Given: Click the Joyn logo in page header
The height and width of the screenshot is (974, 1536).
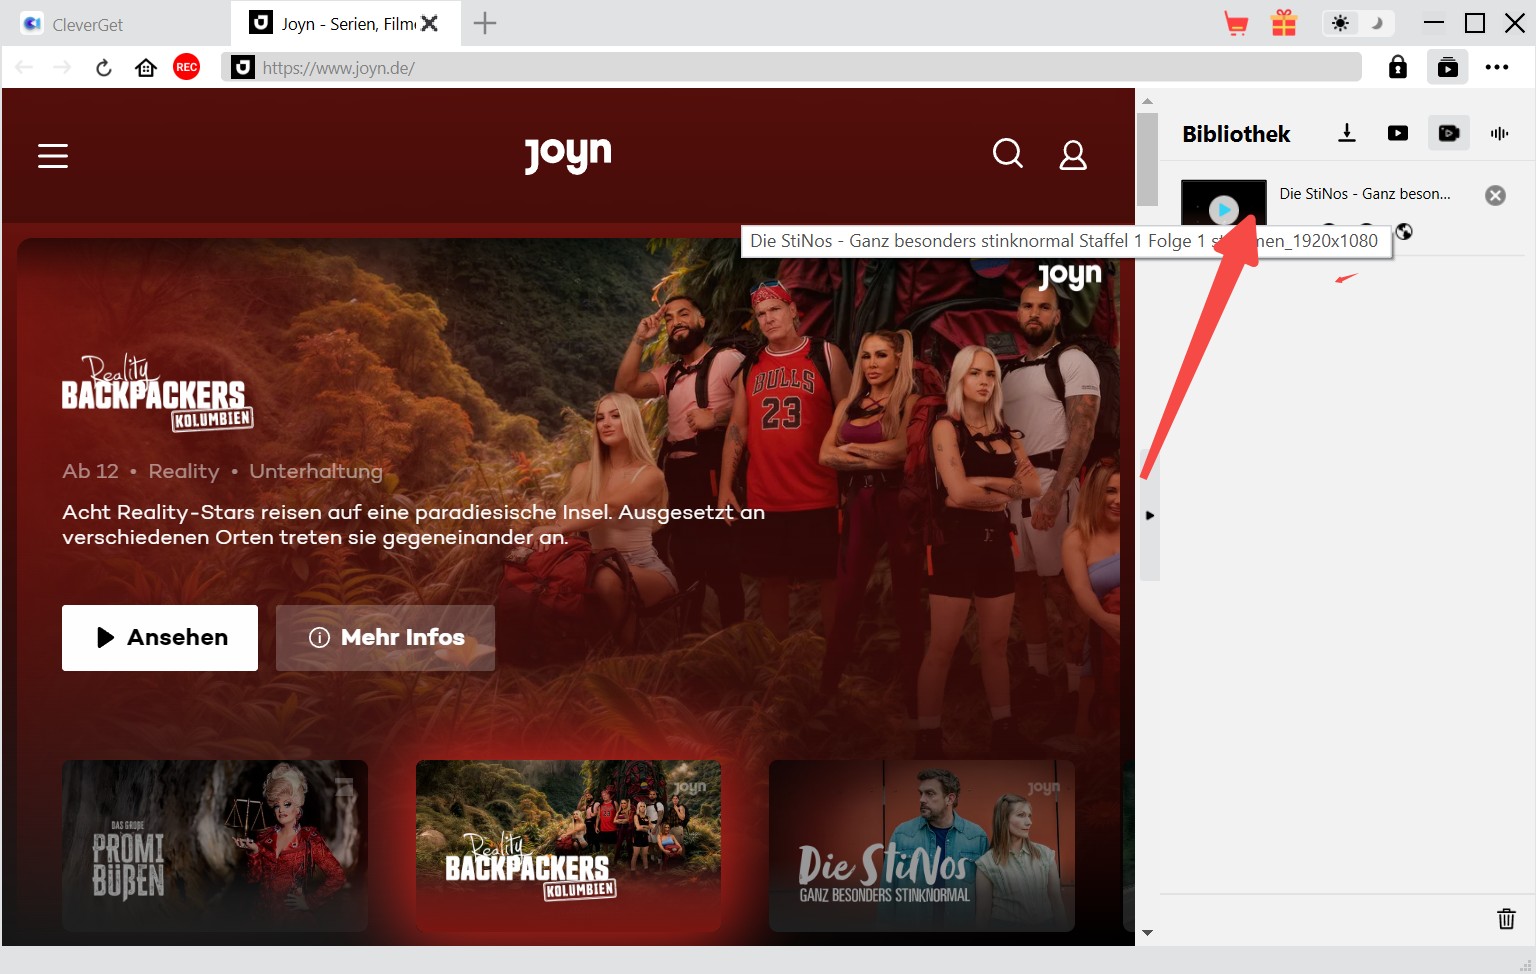Looking at the screenshot, I should click(x=568, y=155).
